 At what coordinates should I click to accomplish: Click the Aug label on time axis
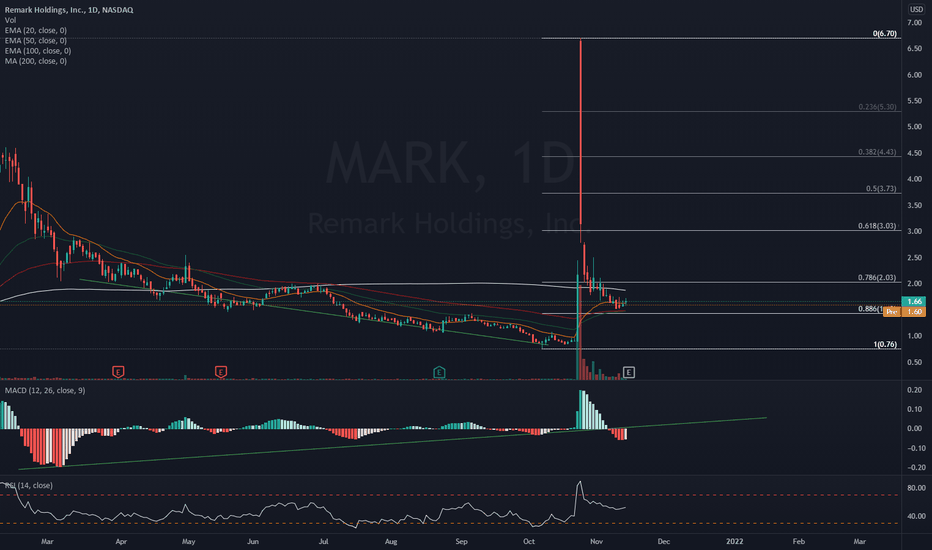pyautogui.click(x=391, y=542)
